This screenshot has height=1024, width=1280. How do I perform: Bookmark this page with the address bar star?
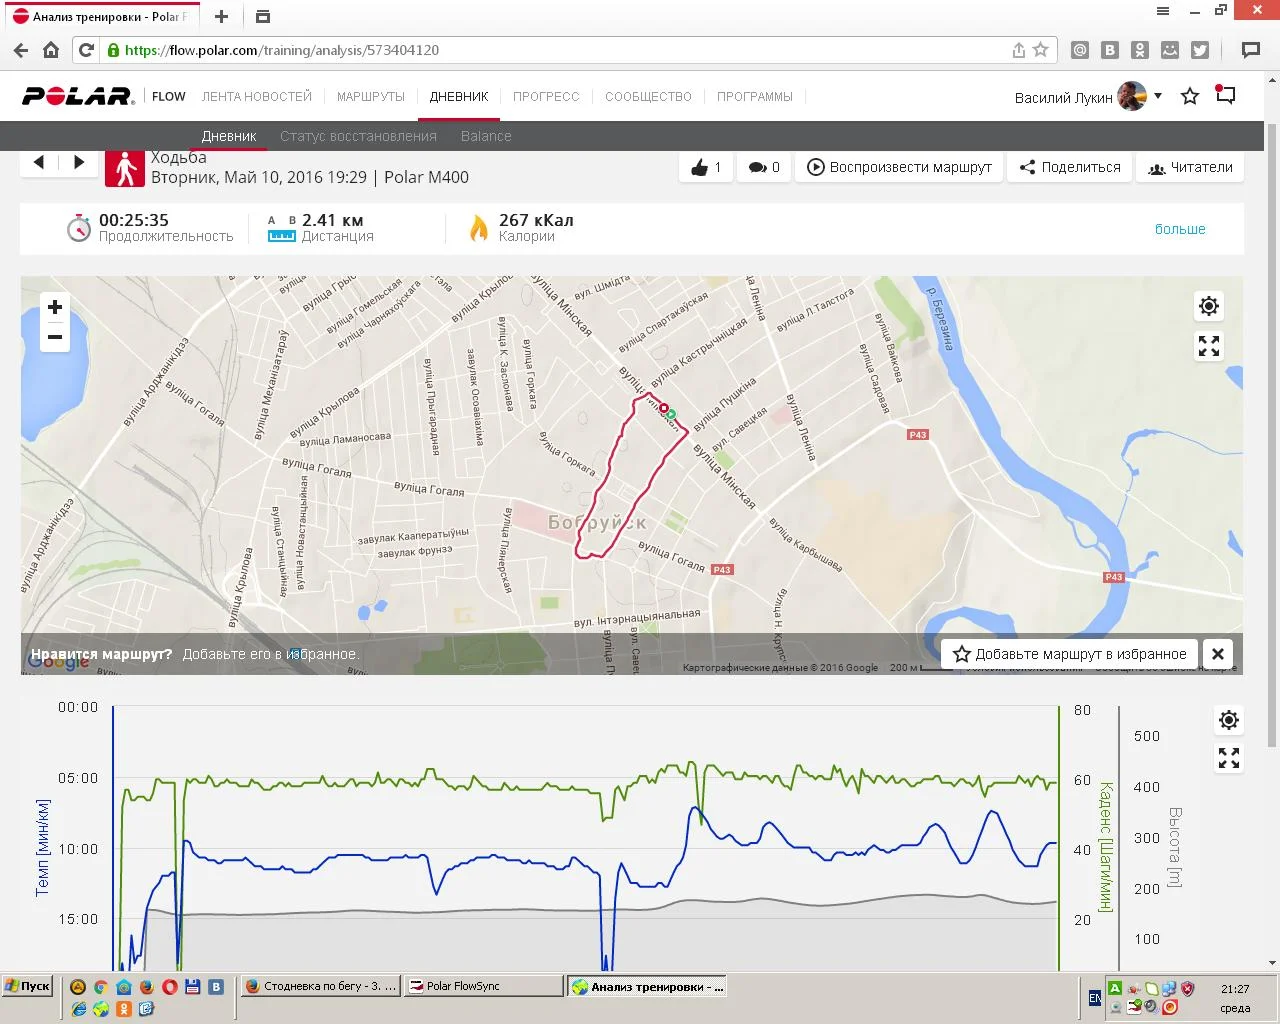1041,50
